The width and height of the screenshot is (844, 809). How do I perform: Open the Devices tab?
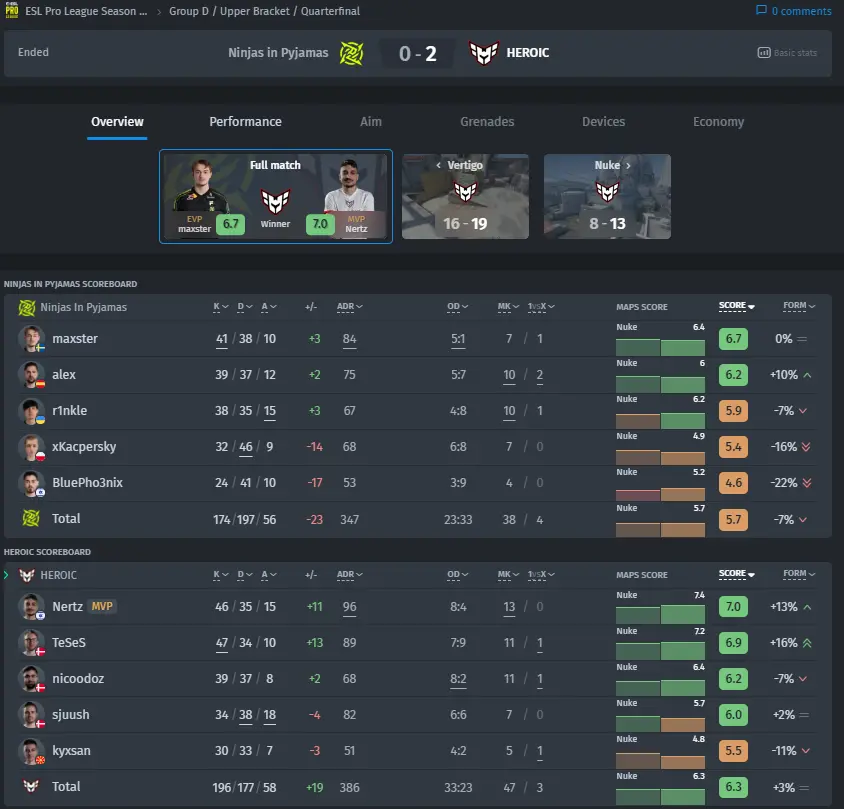tap(603, 122)
